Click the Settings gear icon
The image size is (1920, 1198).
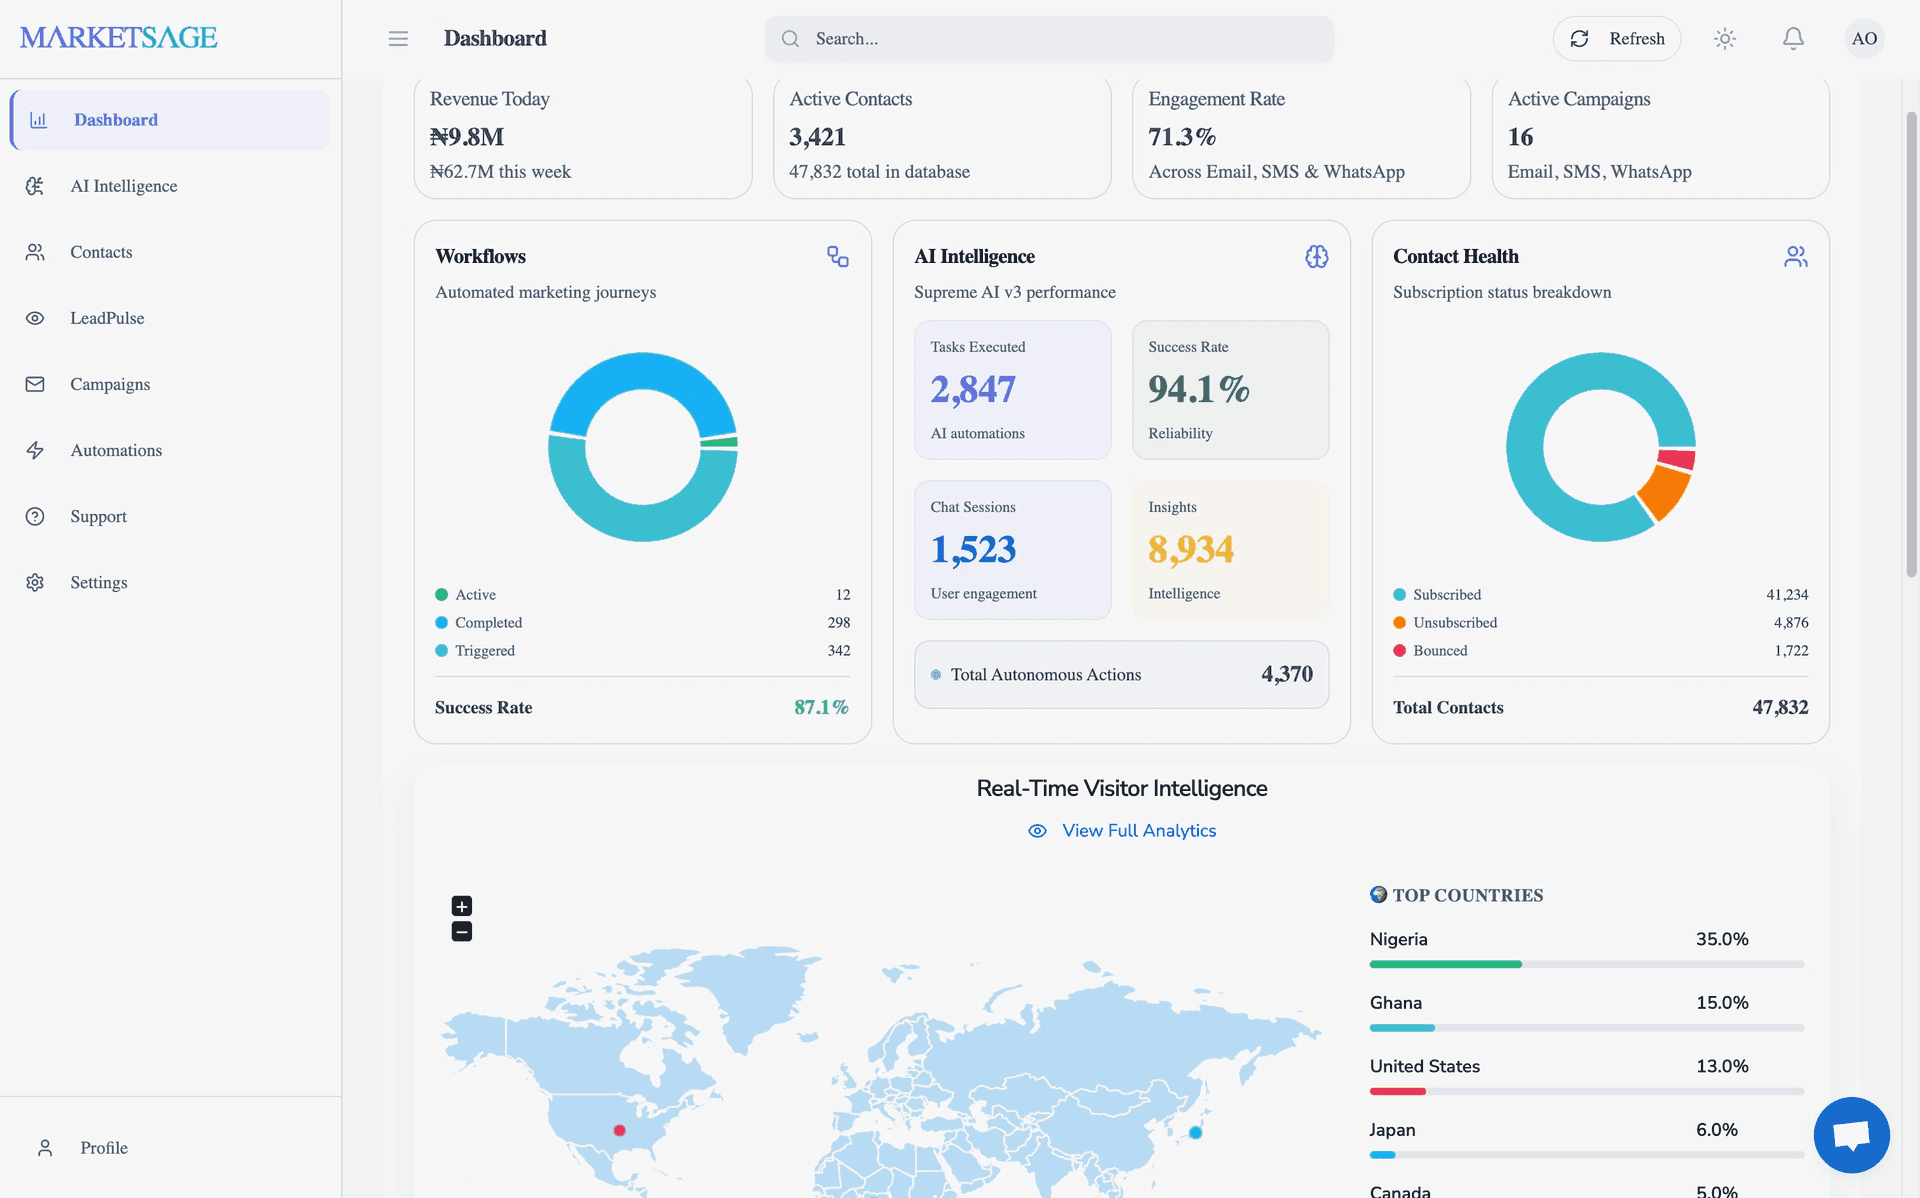point(35,582)
